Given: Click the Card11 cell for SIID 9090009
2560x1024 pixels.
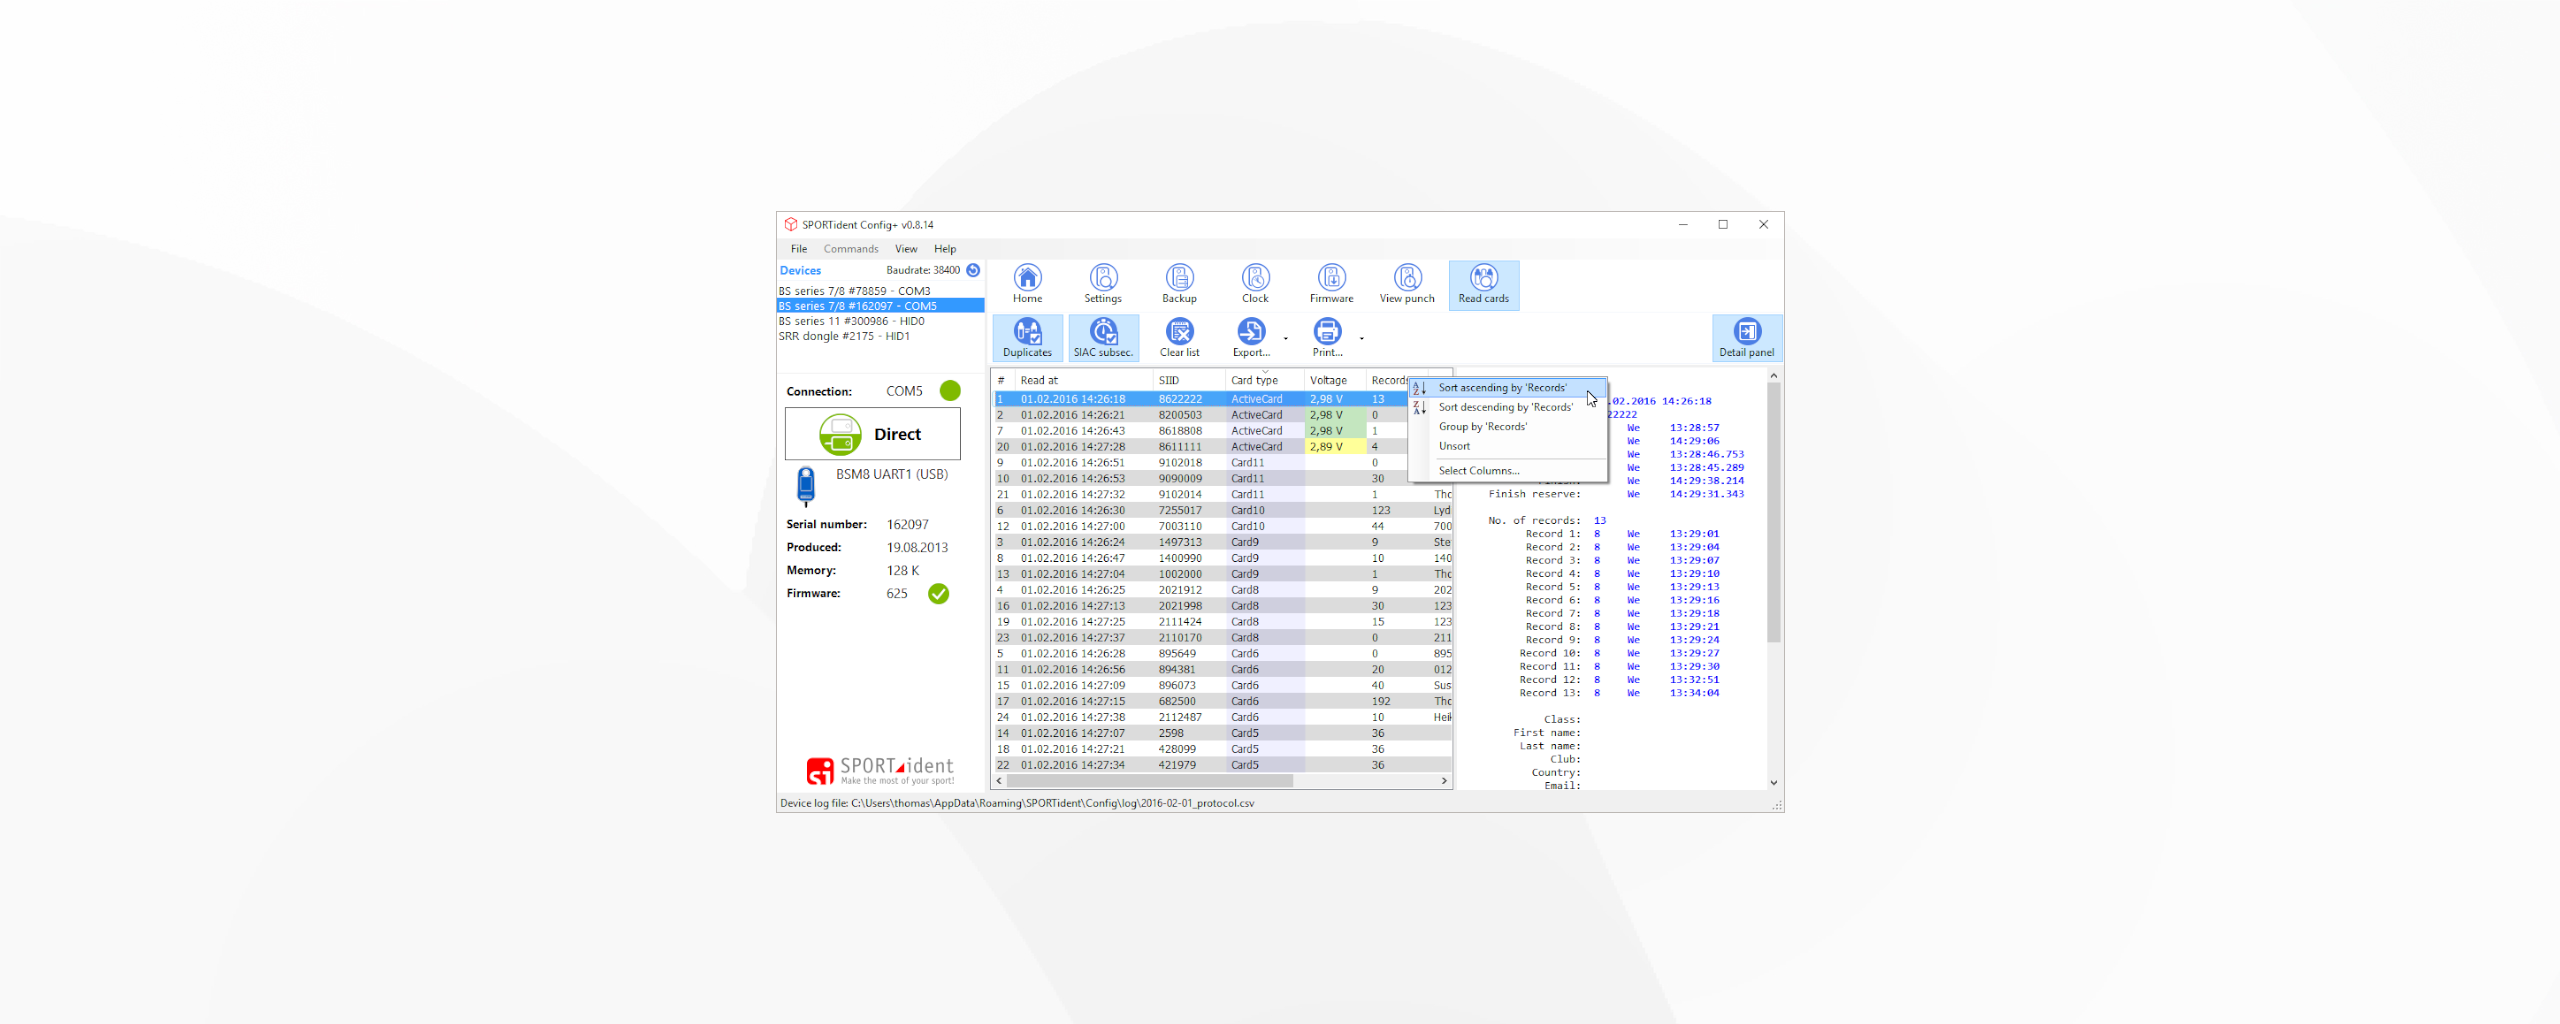Looking at the screenshot, I should [1264, 479].
